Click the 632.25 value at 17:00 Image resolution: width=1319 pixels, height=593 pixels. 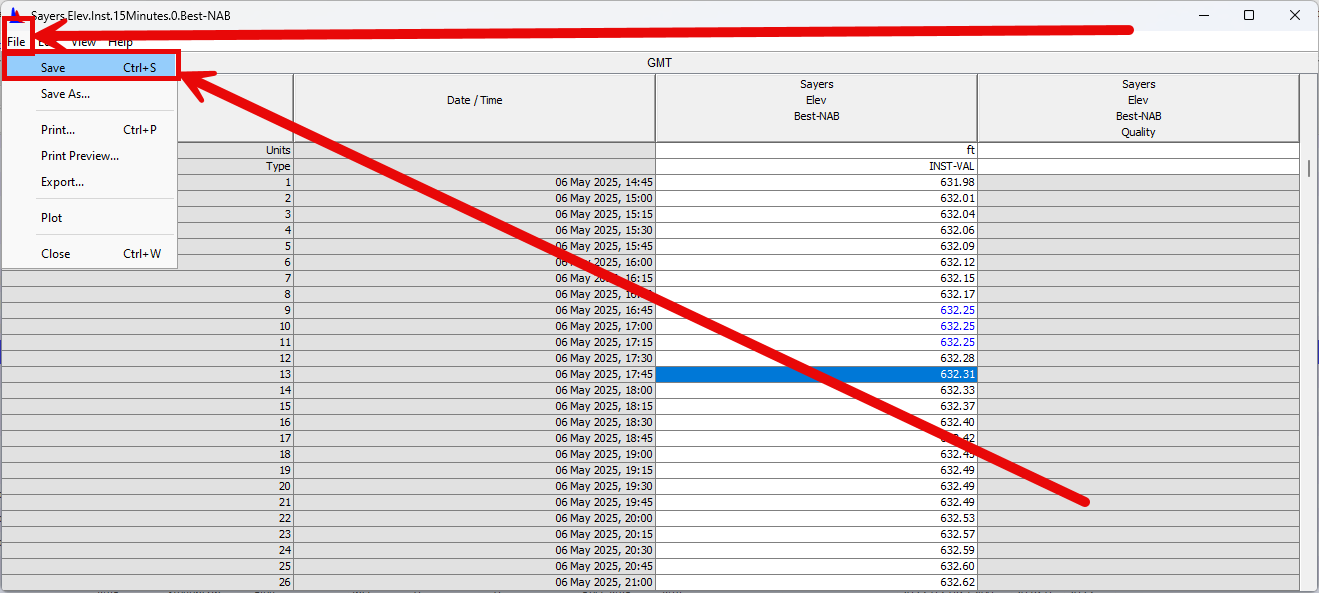(x=816, y=326)
